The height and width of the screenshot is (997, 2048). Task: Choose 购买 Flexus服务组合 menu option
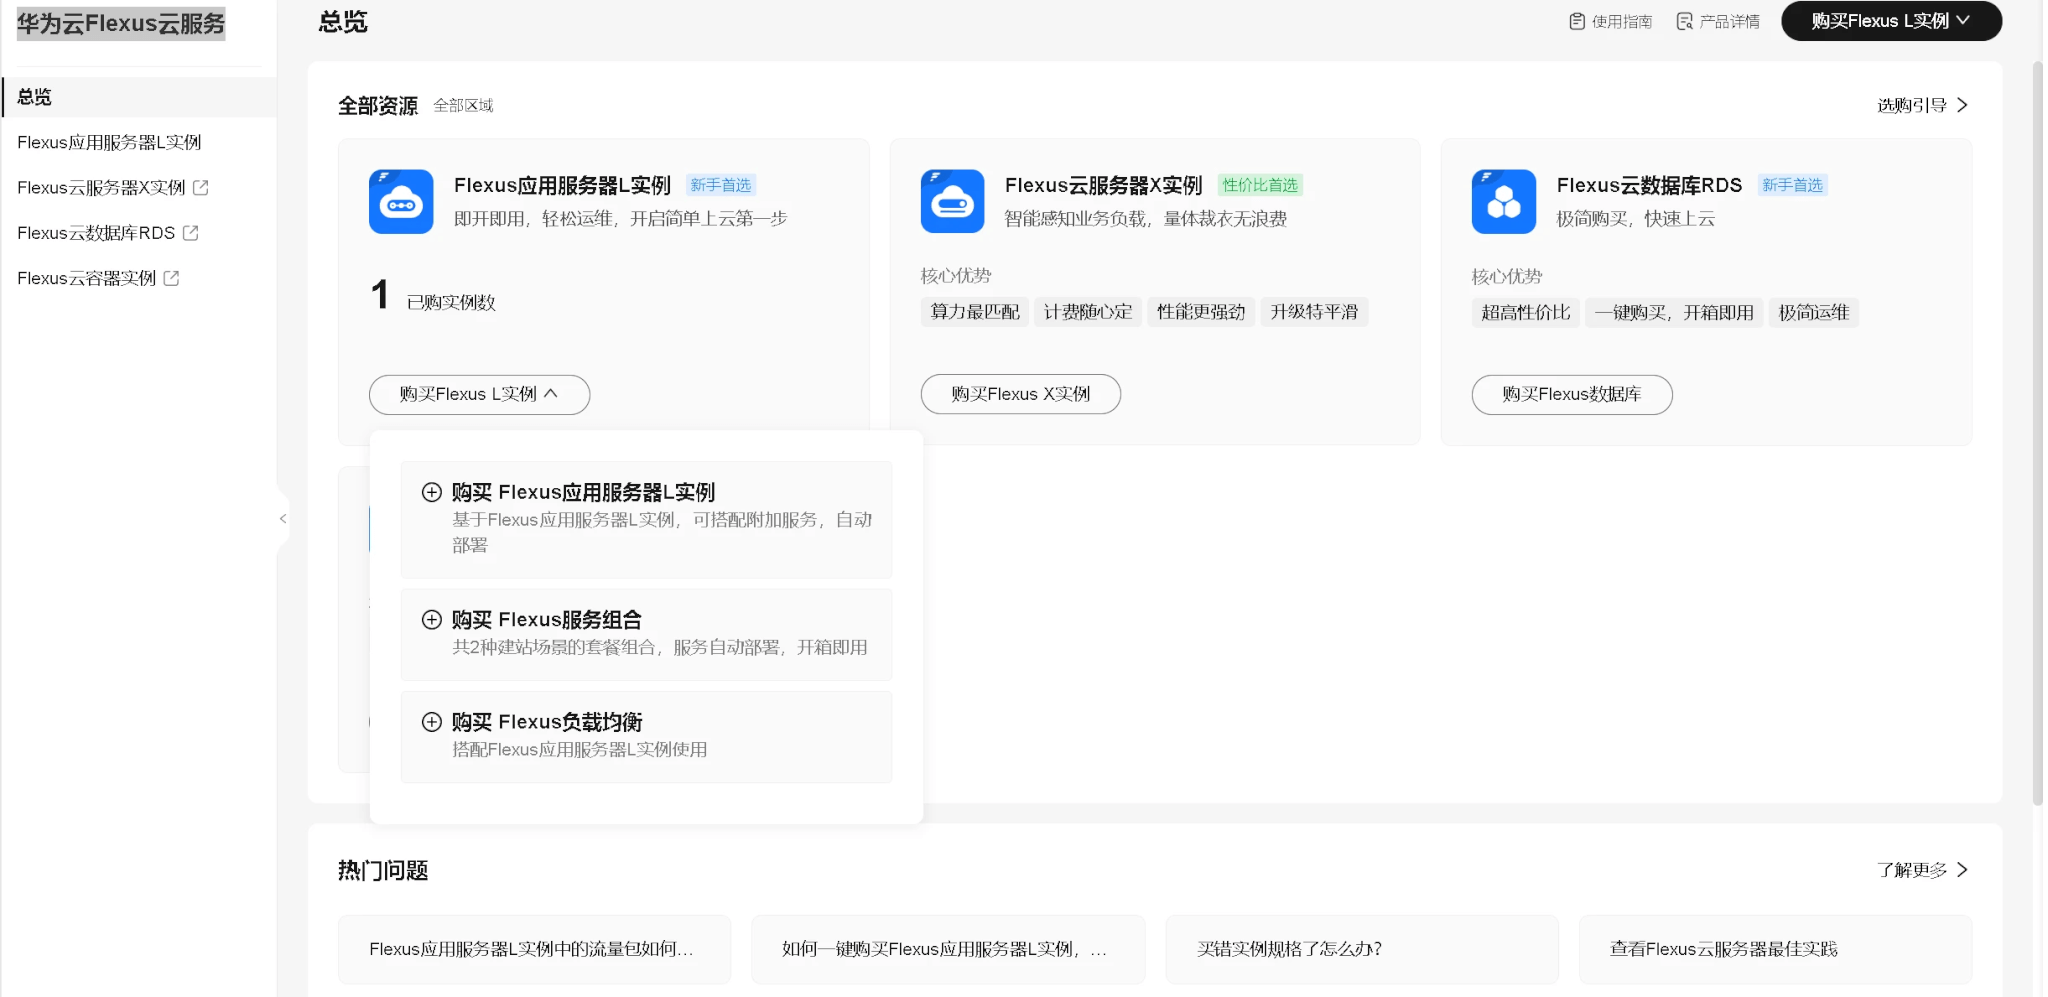646,634
